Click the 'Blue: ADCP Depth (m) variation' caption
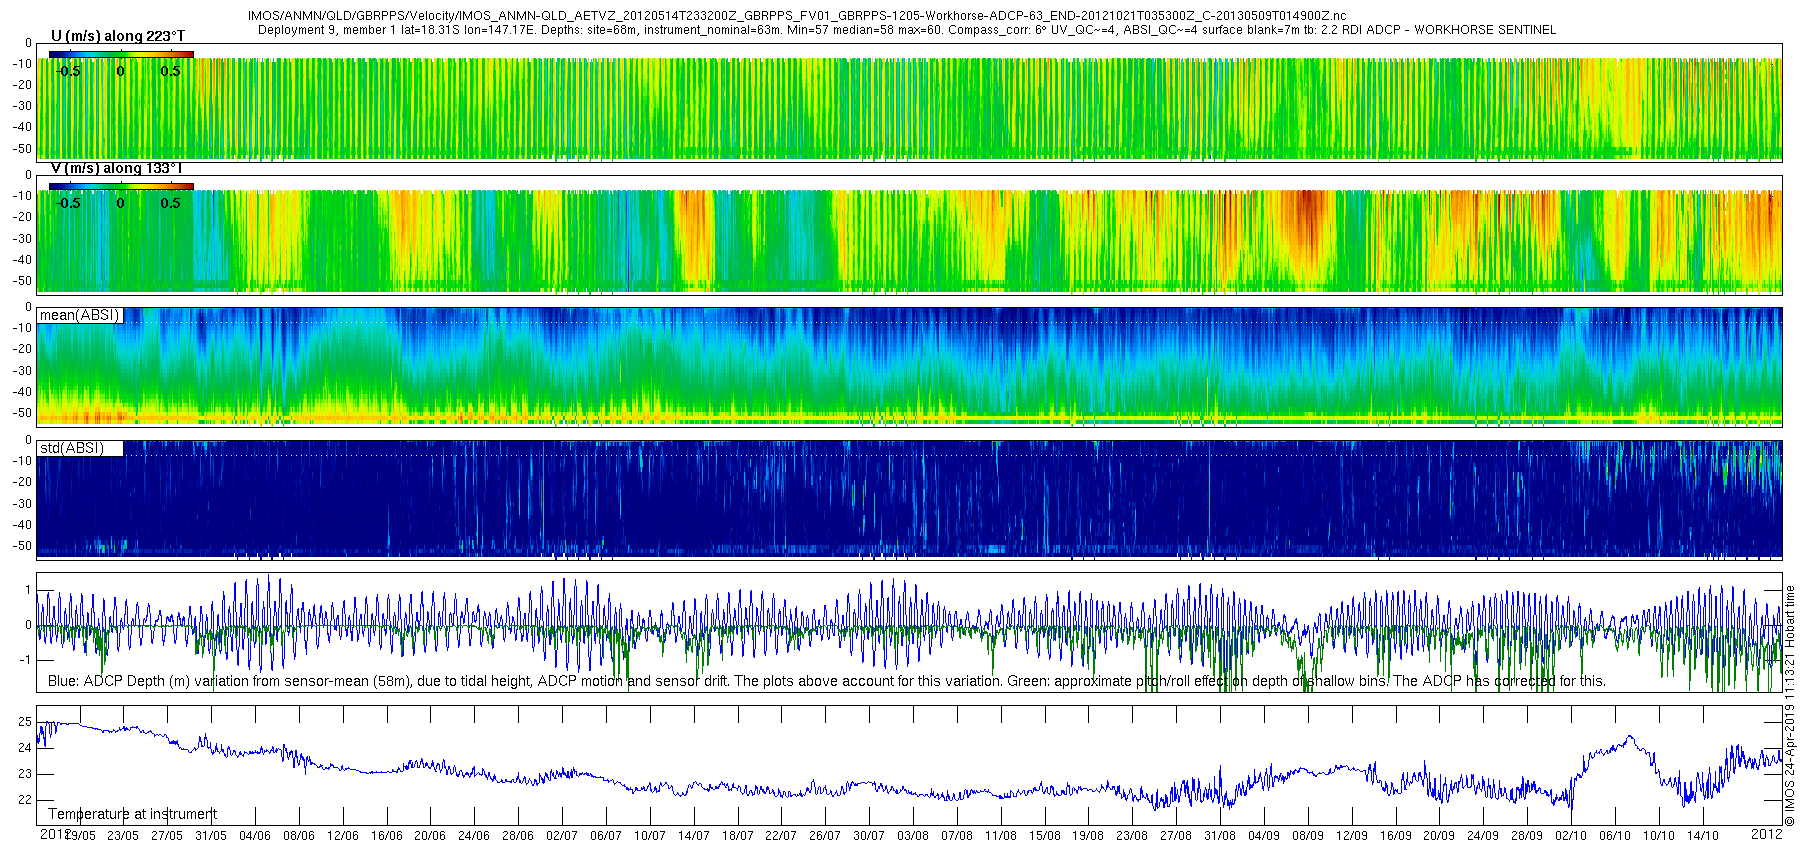The height and width of the screenshot is (850, 1800). (x=827, y=681)
